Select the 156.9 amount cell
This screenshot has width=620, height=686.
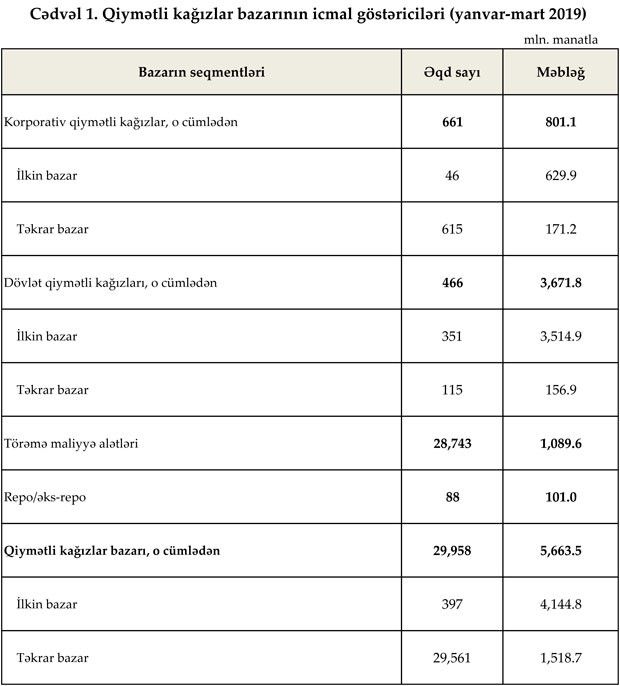560,390
